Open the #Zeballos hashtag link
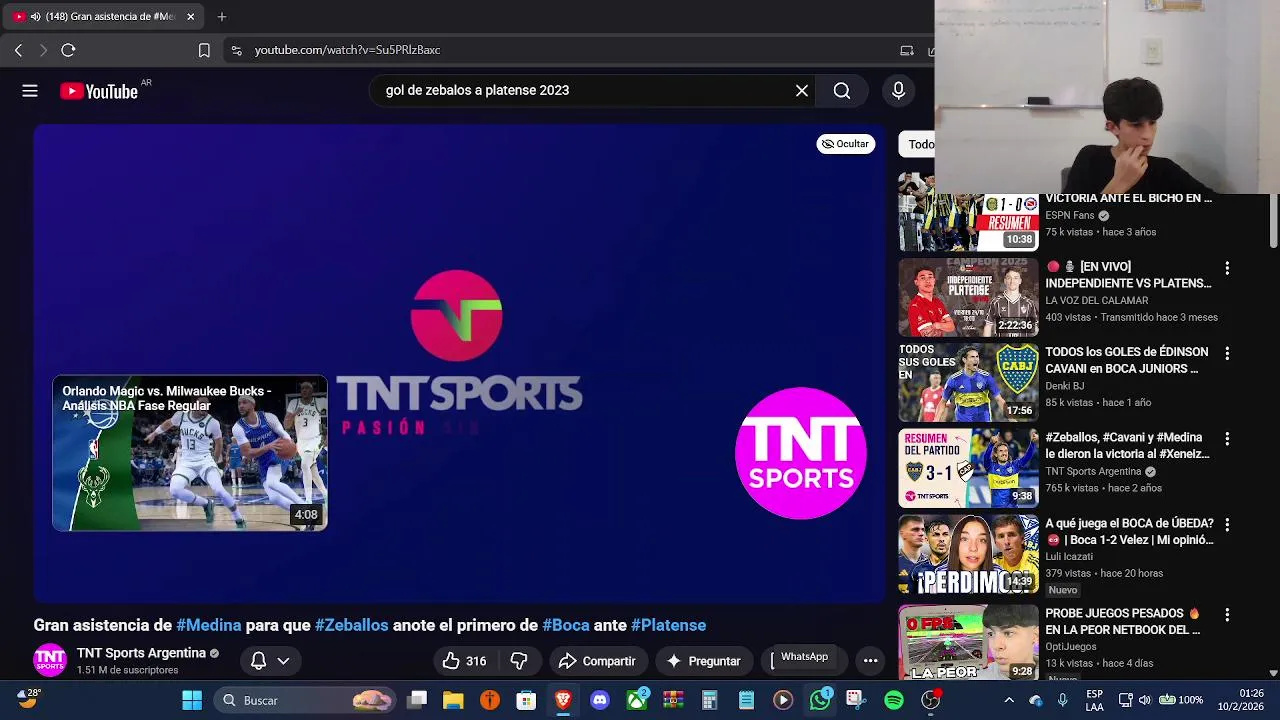1280x720 pixels. pyautogui.click(x=352, y=625)
